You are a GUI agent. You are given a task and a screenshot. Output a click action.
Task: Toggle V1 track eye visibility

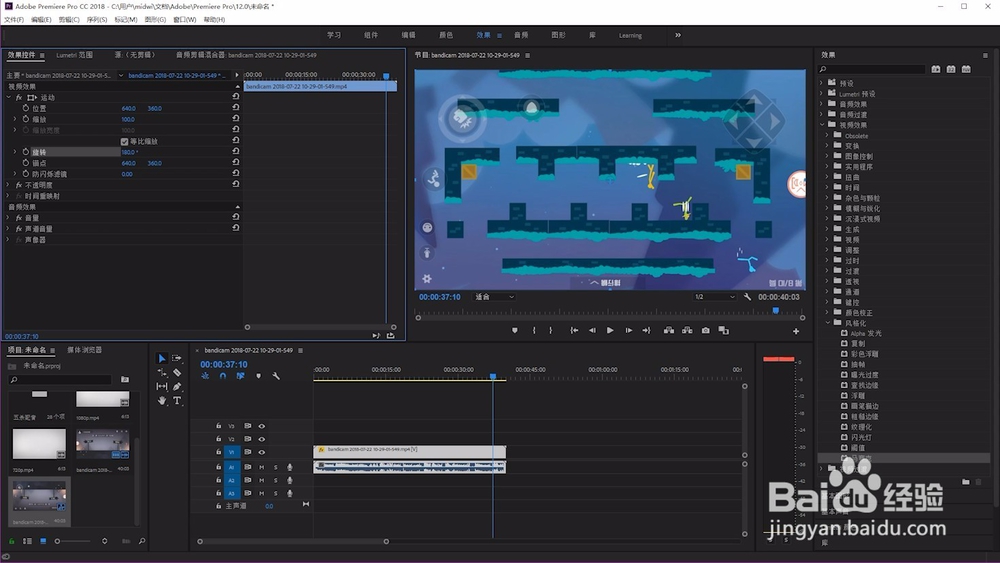(x=261, y=452)
